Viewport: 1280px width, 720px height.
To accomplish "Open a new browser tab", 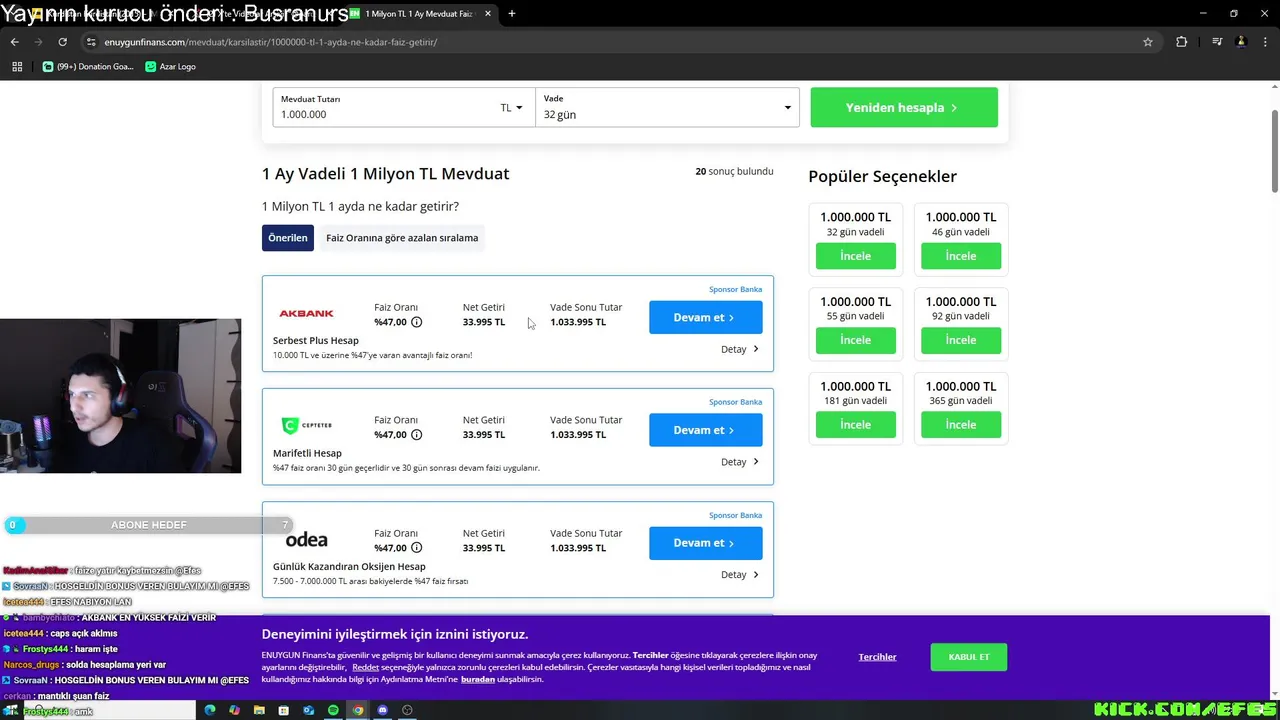I will pyautogui.click(x=512, y=14).
